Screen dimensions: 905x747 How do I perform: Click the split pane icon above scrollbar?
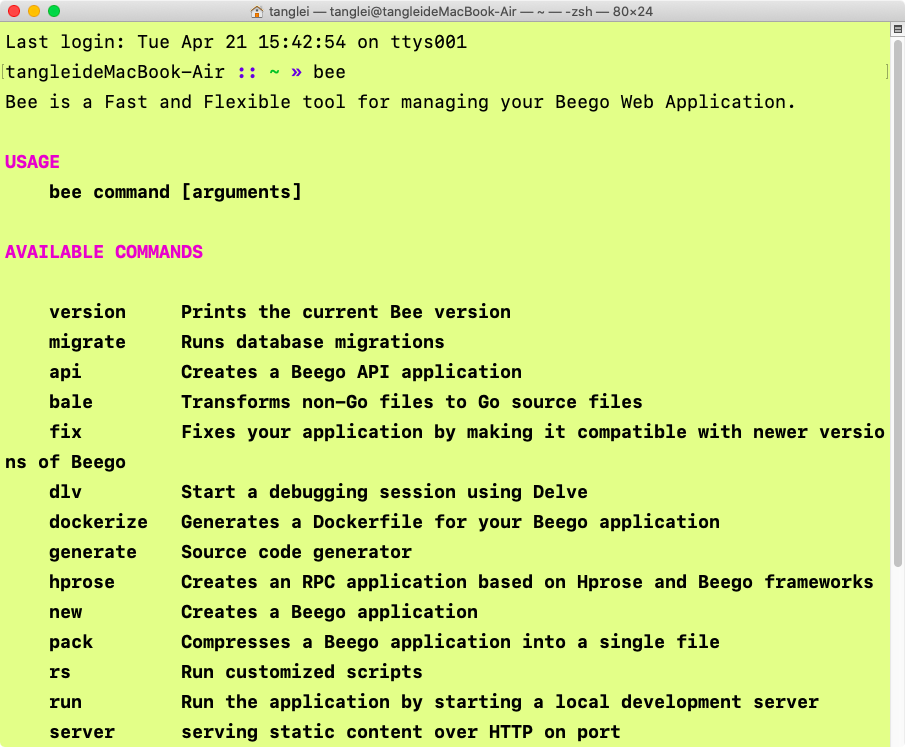click(x=897, y=29)
